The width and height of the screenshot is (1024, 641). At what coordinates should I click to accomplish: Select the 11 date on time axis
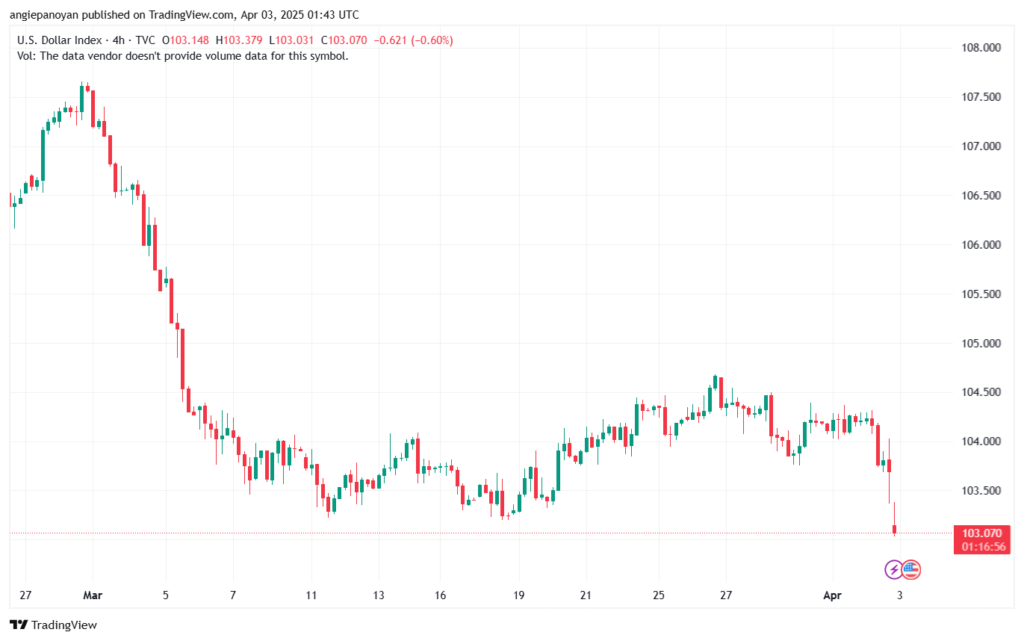point(311,595)
